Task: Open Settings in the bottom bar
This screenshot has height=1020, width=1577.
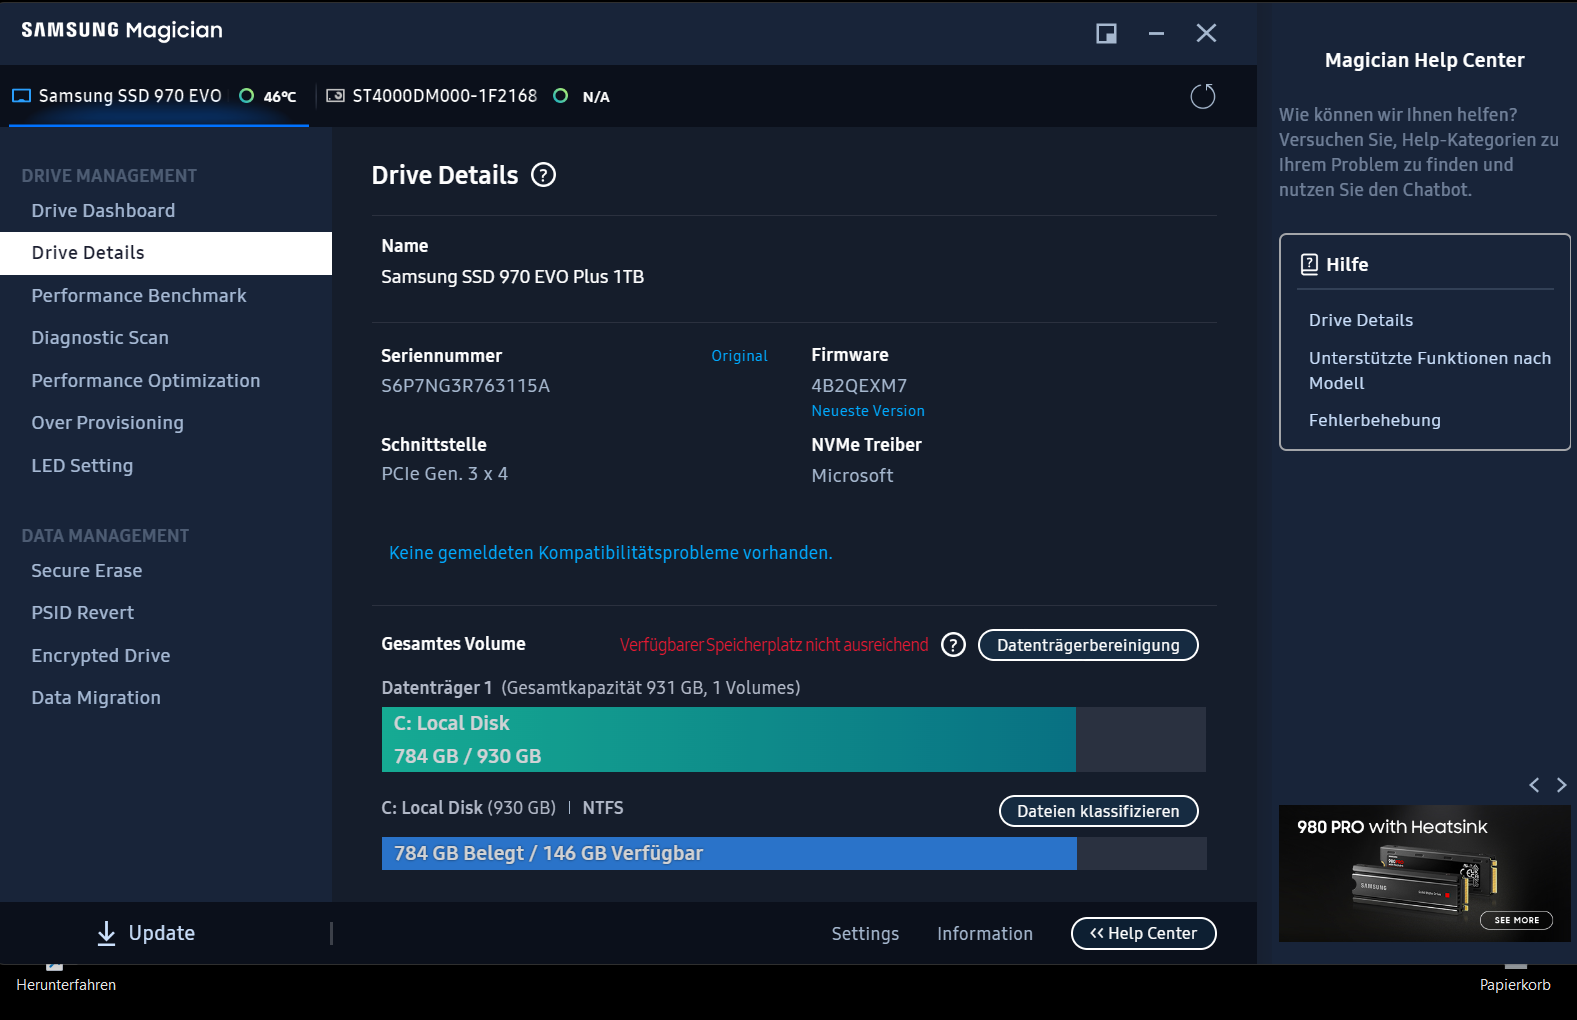Action: [x=865, y=934]
